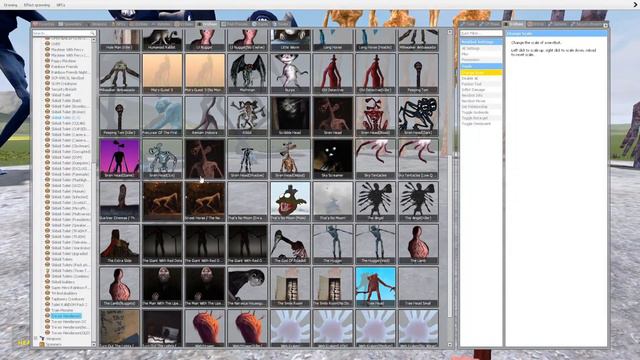Pick the Presence Of The First icon
640x360 pixels.
coord(162,116)
